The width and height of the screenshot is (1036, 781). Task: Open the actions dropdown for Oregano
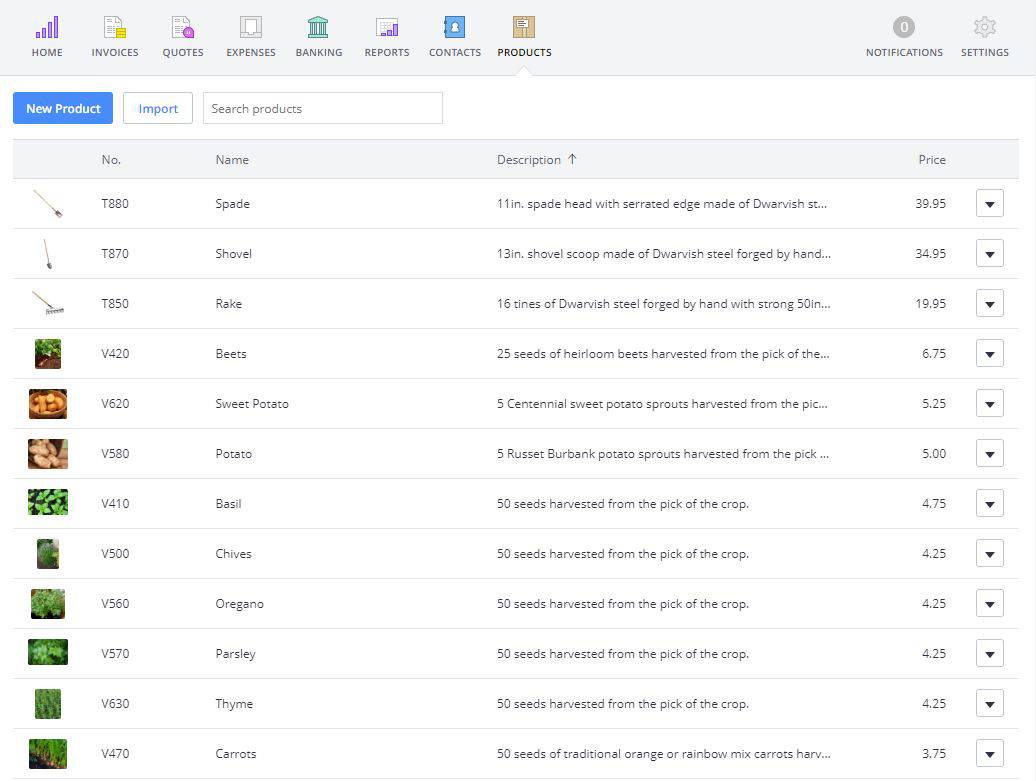pyautogui.click(x=989, y=604)
